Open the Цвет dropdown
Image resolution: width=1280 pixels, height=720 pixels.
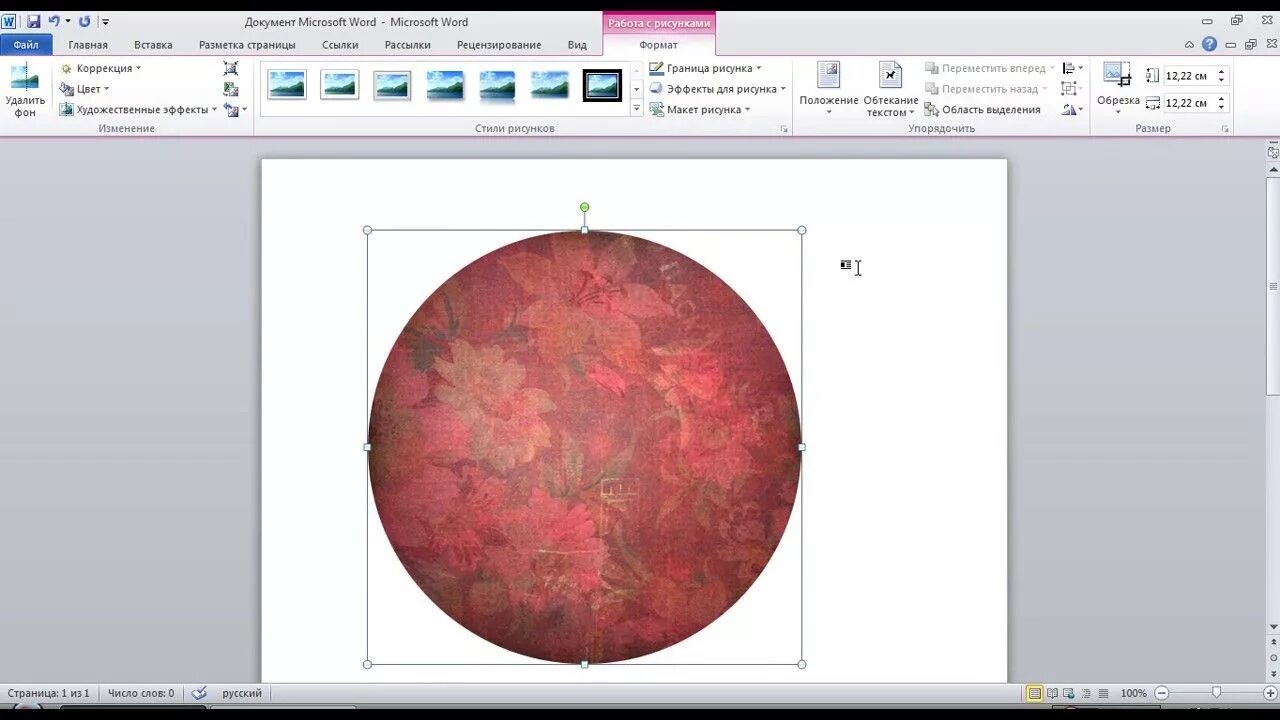(x=85, y=89)
